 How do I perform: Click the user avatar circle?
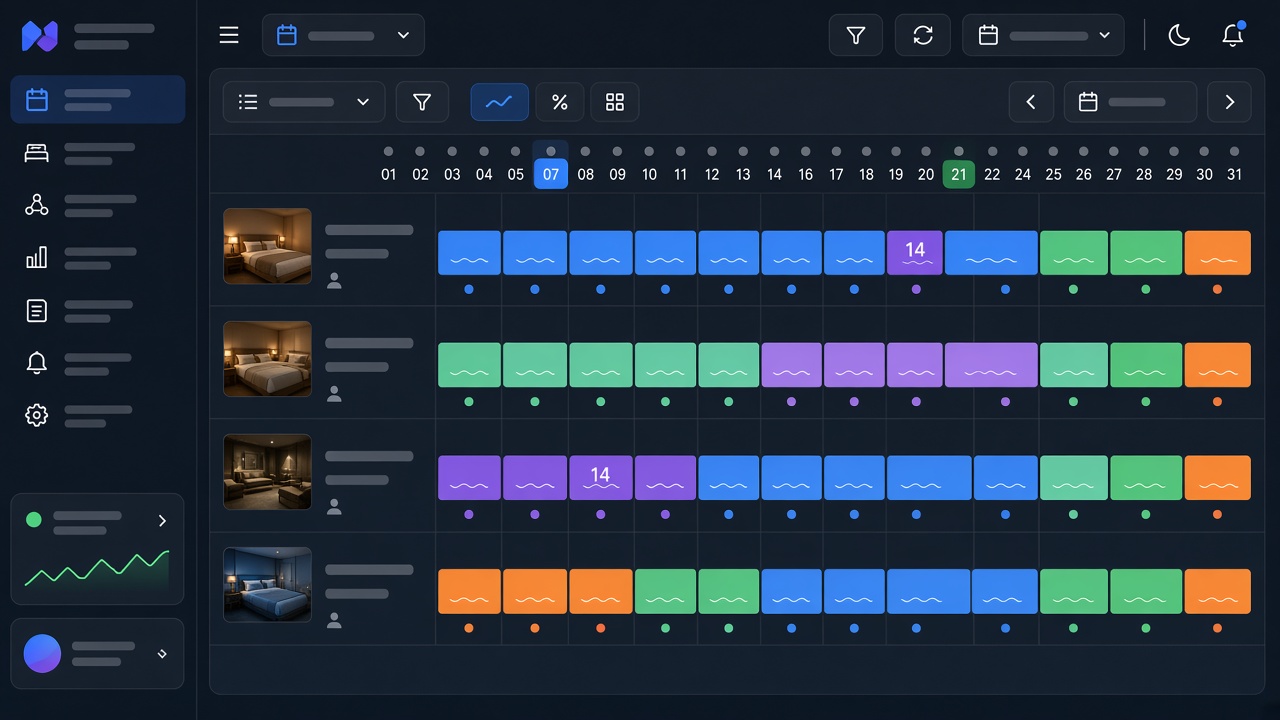(42, 654)
